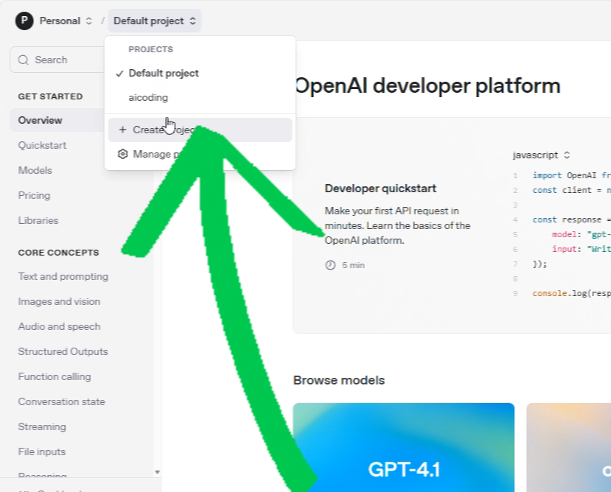Click the sidebar scroll down arrow

pyautogui.click(x=157, y=472)
